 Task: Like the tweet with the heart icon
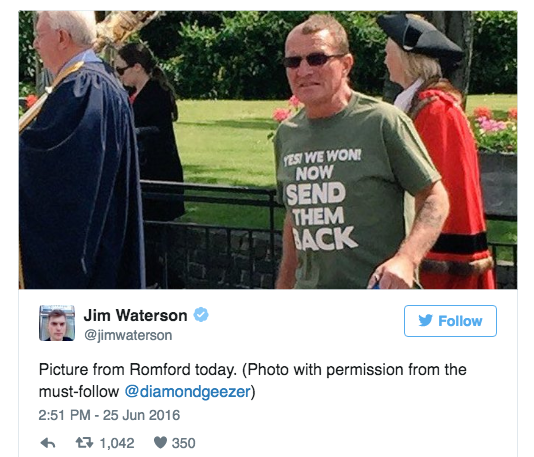(x=160, y=443)
